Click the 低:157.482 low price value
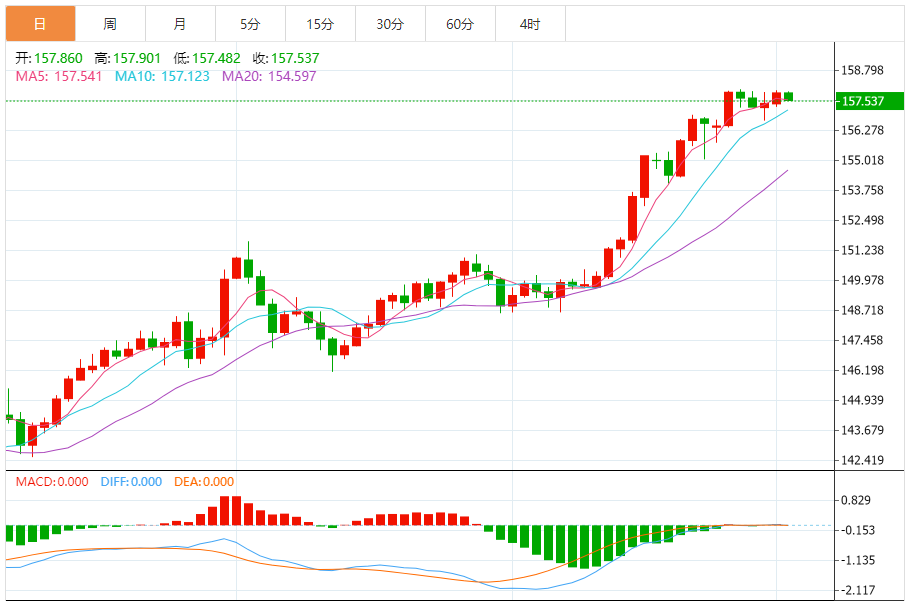This screenshot has width=919, height=601. (207, 58)
